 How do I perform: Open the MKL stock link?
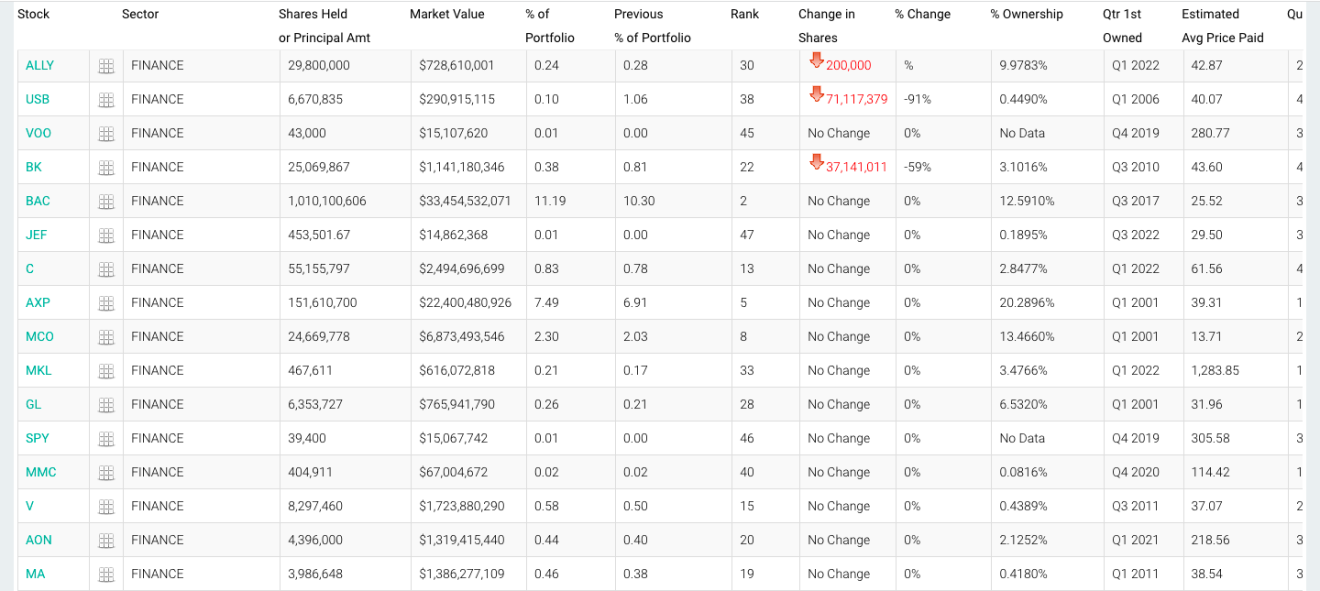pyautogui.click(x=38, y=371)
